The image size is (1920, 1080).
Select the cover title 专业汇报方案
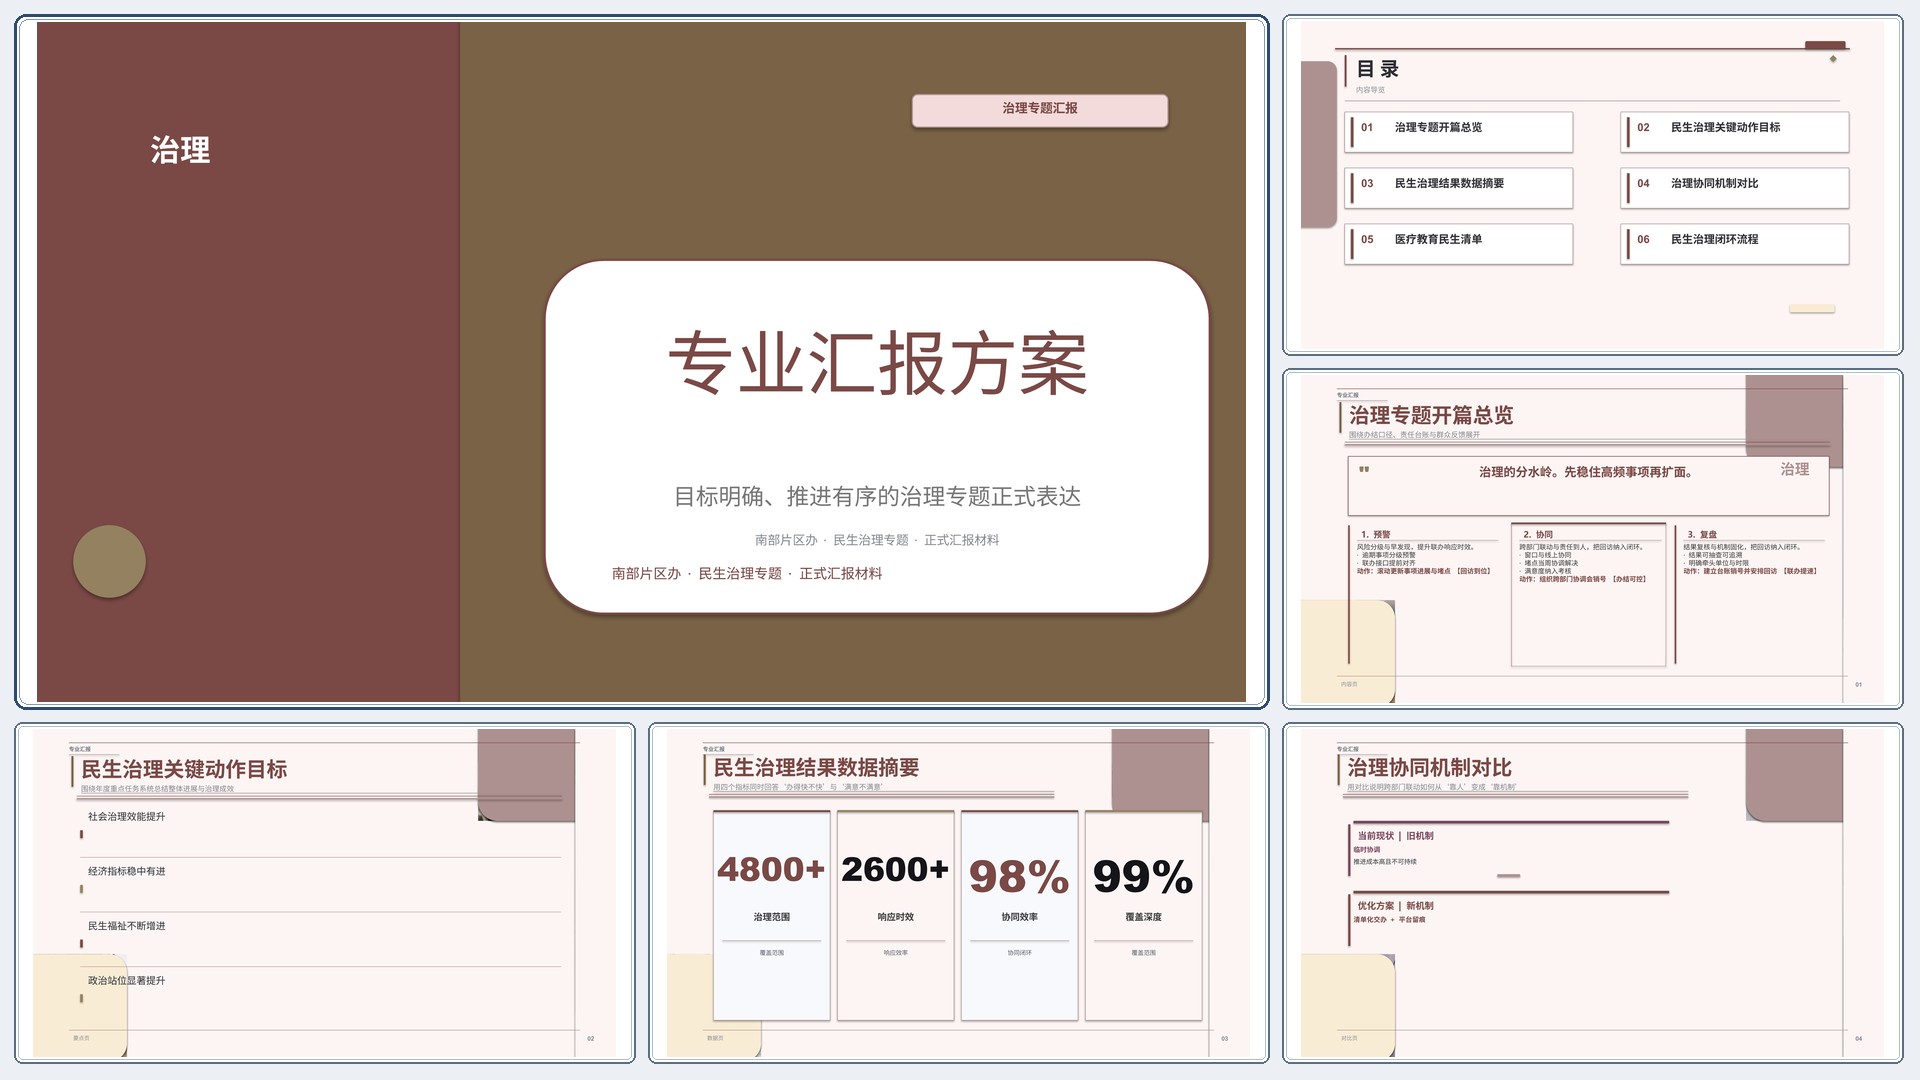[x=877, y=364]
